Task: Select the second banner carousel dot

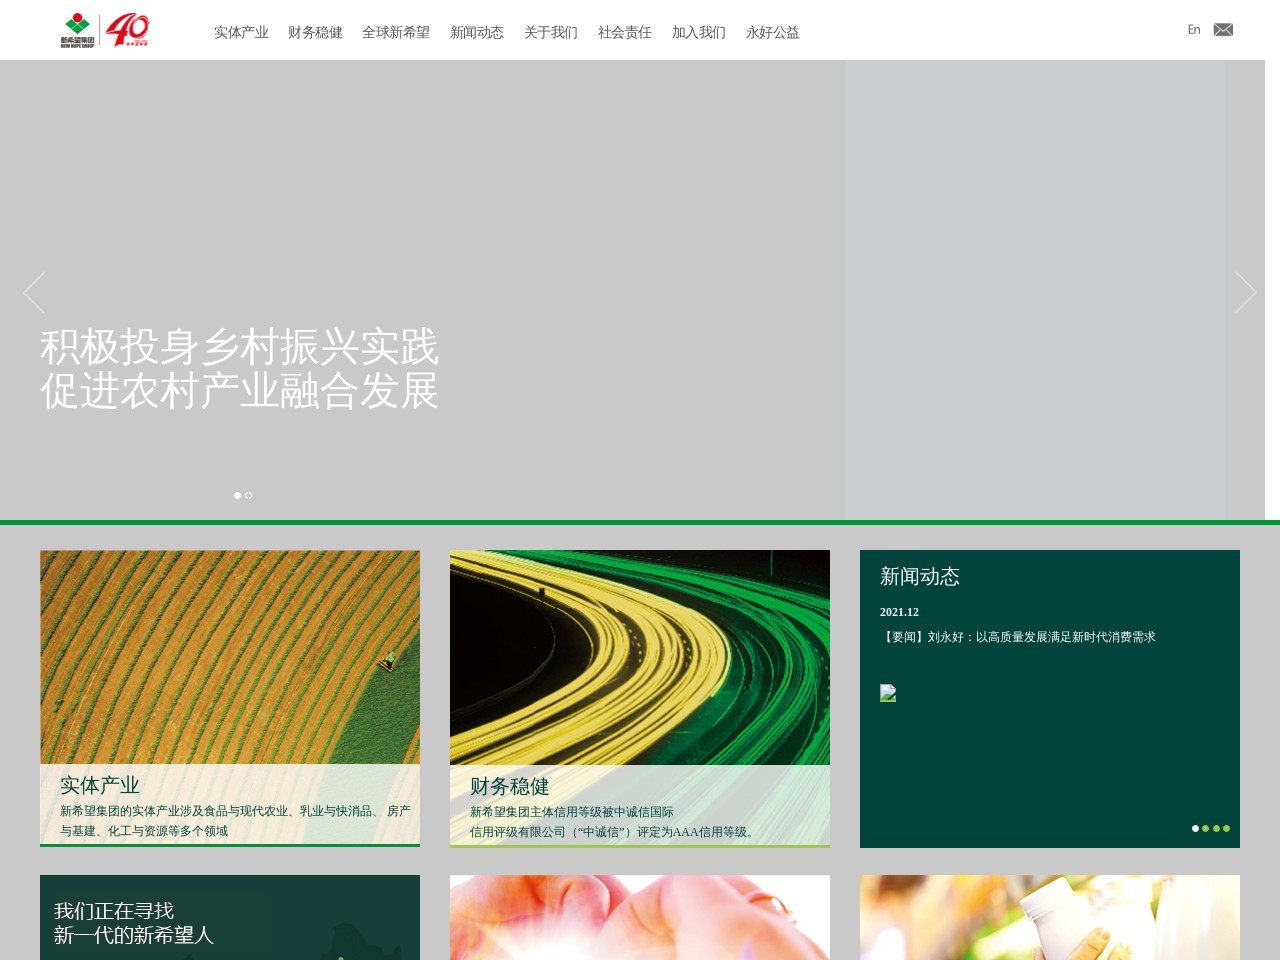Action: click(249, 495)
